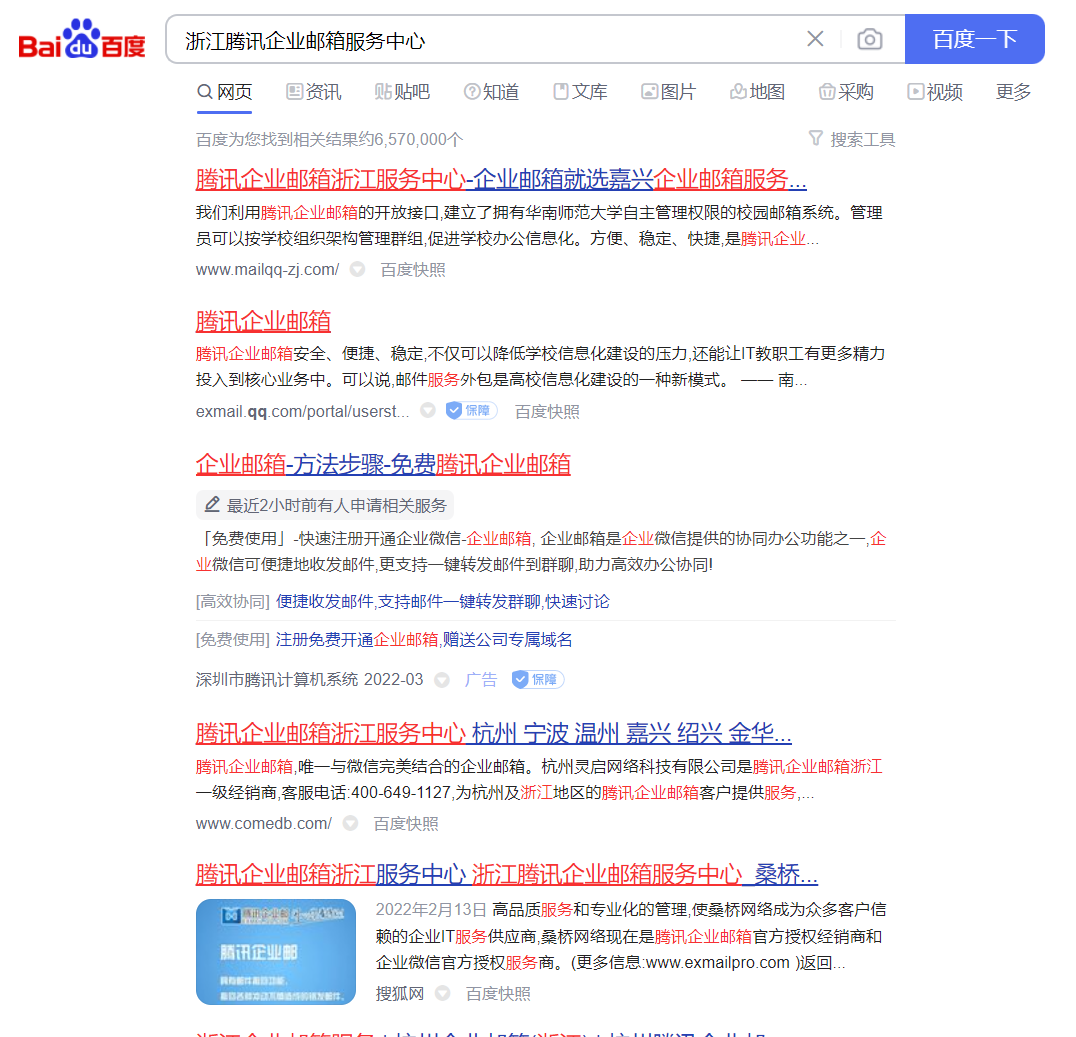
Task: Click the Baidu logo
Action: (82, 39)
